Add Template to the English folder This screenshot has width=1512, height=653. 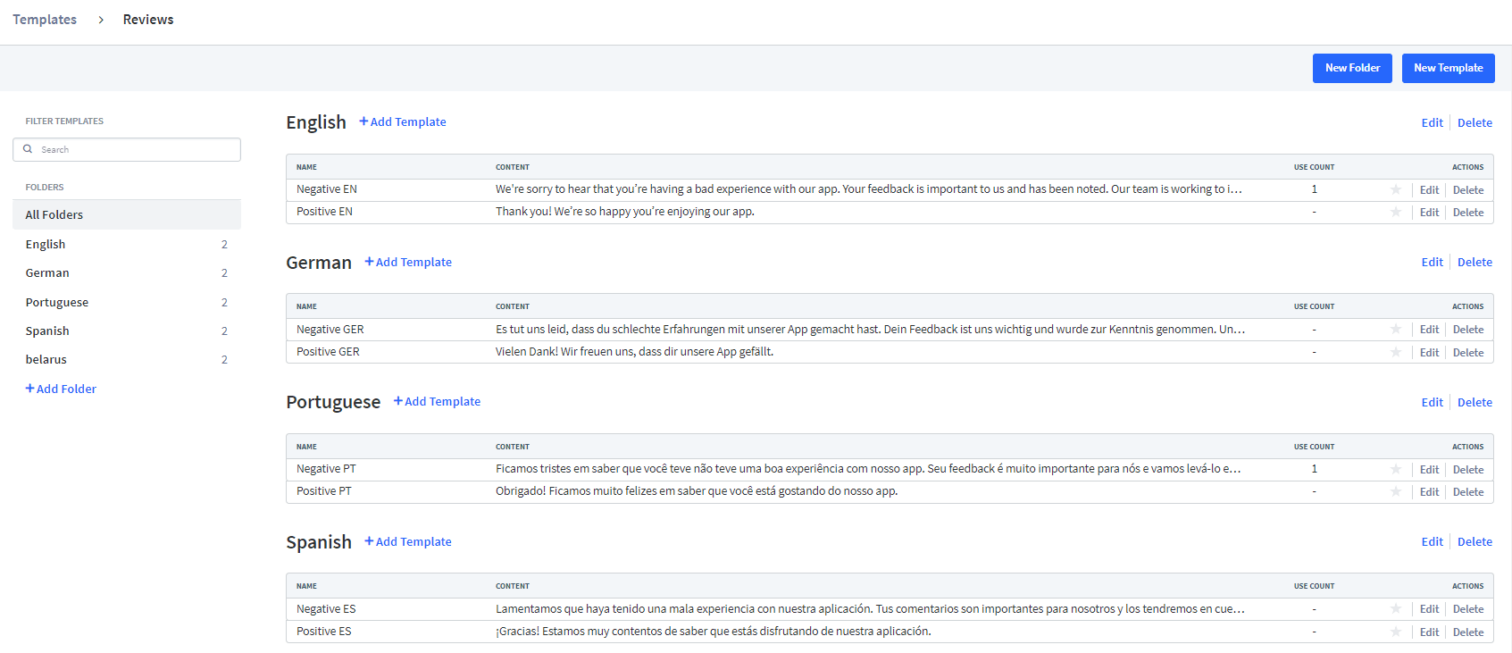pos(403,122)
